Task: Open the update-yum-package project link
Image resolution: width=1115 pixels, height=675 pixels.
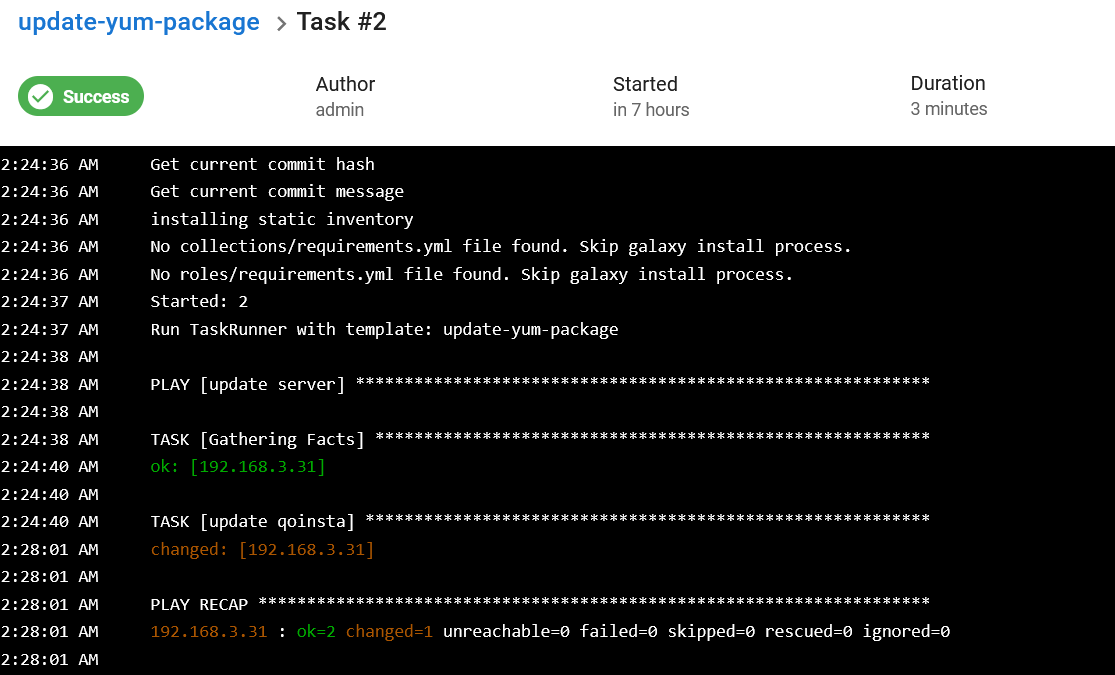Action: [138, 21]
